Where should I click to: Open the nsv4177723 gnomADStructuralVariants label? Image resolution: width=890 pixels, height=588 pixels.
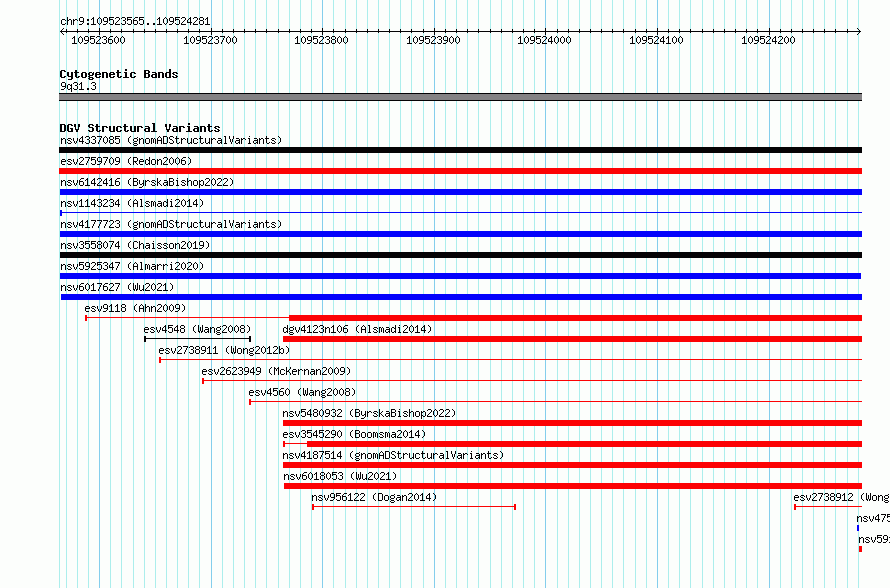click(171, 224)
